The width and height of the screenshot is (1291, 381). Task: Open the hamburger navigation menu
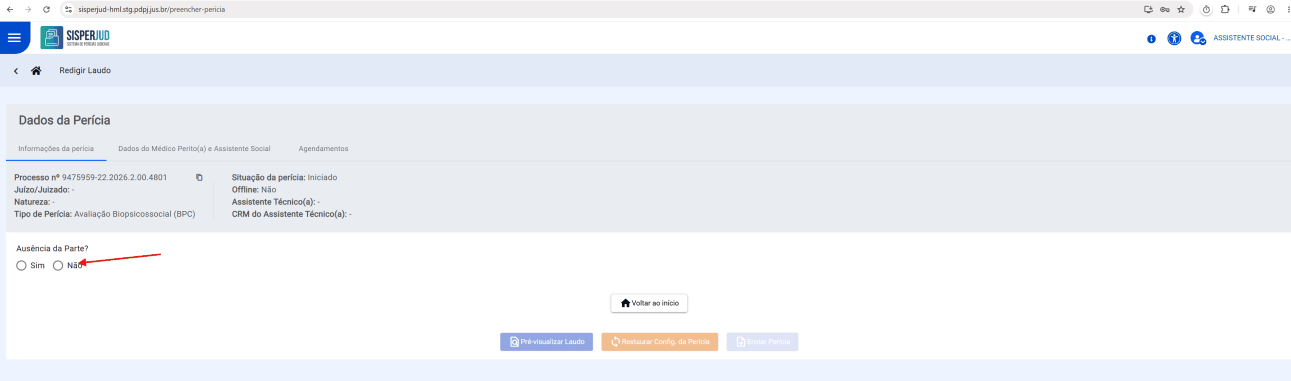(x=14, y=38)
